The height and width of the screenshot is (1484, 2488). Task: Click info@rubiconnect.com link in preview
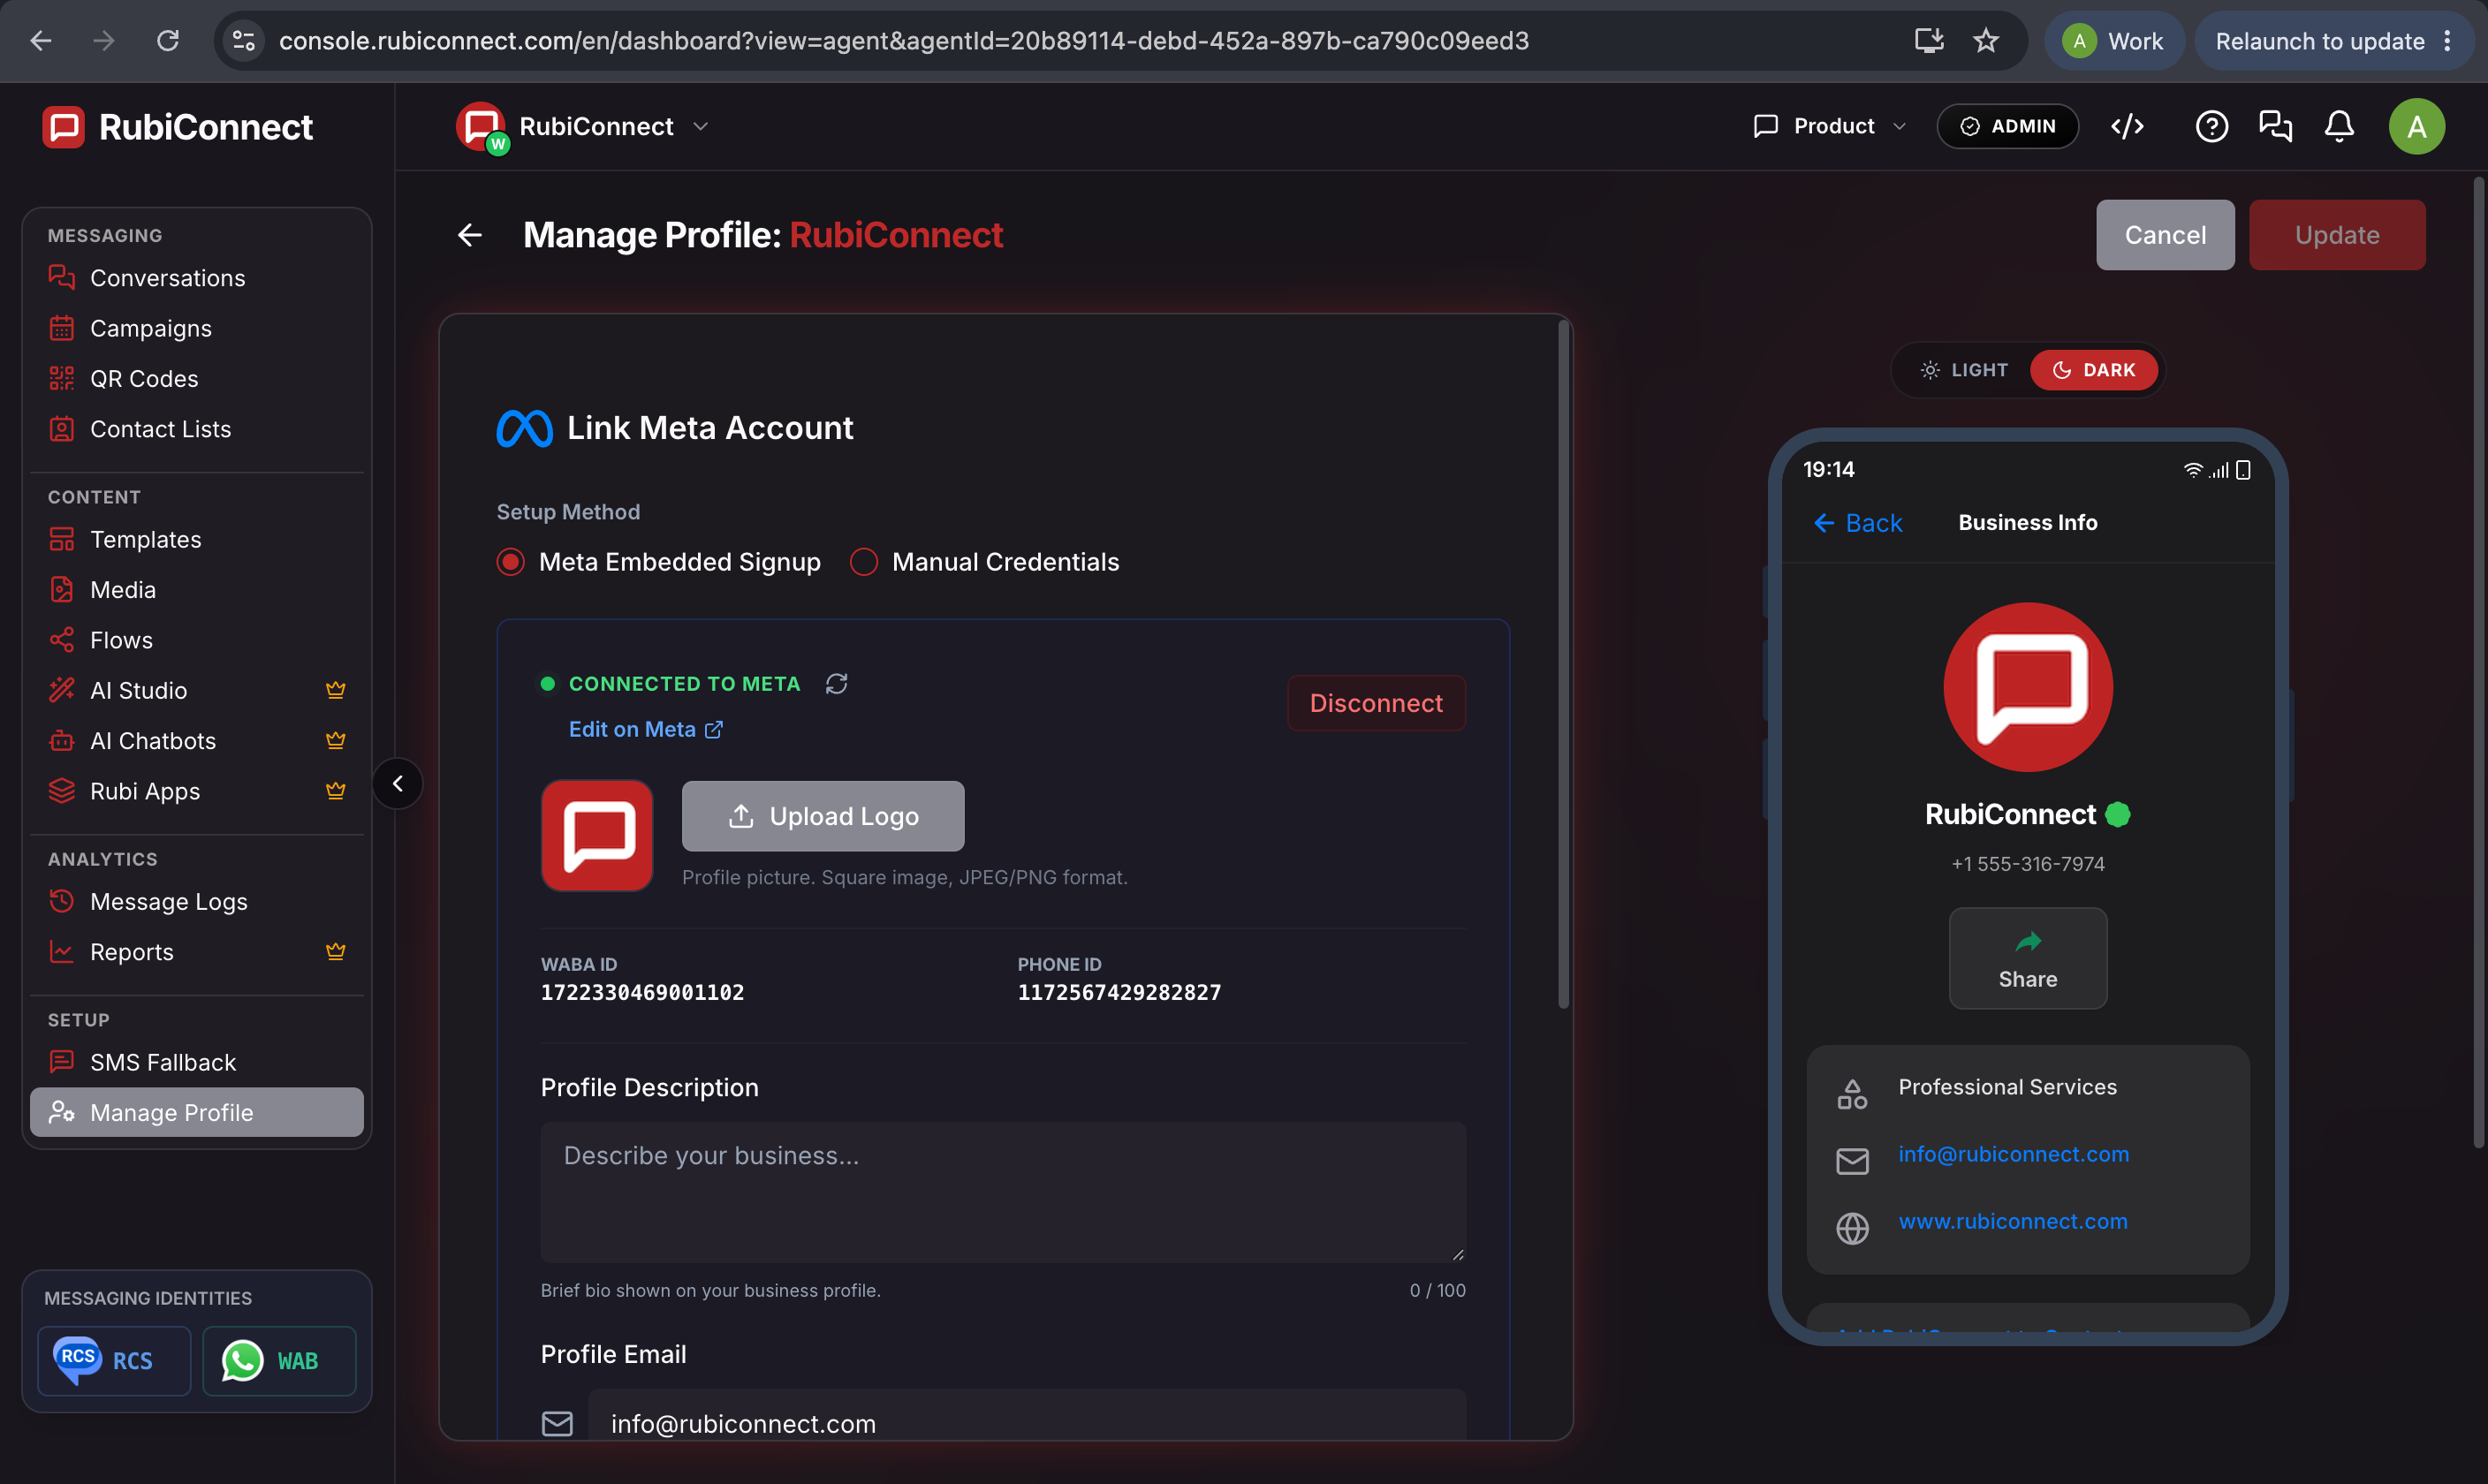coord(2014,1154)
